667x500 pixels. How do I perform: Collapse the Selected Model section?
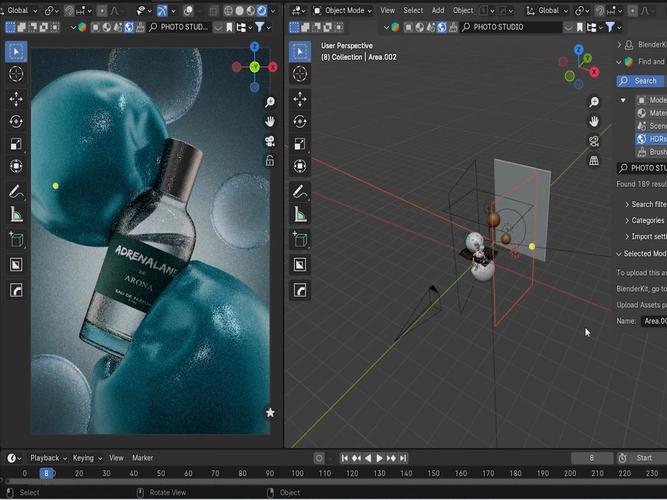(641, 254)
